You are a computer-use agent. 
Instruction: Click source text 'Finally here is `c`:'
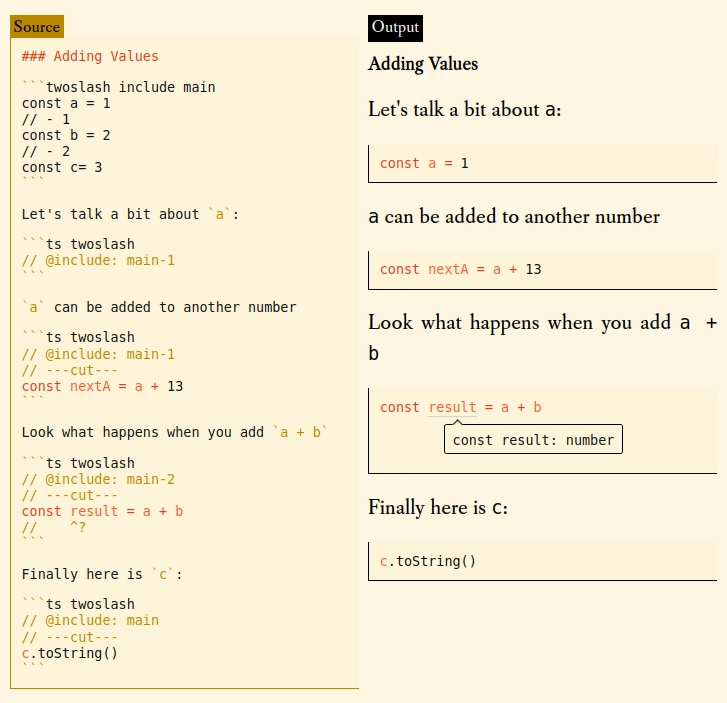click(102, 574)
